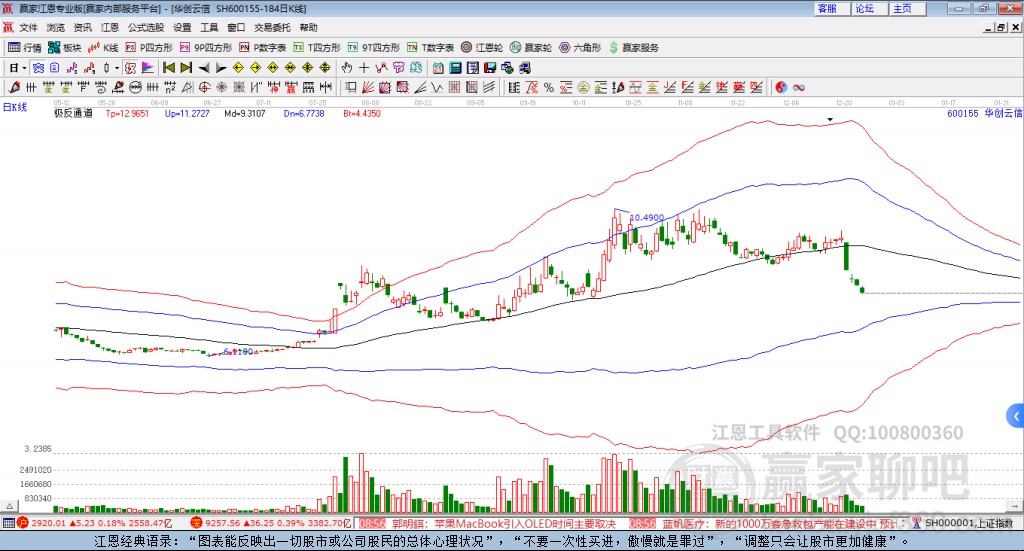The height and width of the screenshot is (551, 1024).
Task: Select the zigzag wave line tool
Action: click(x=437, y=87)
